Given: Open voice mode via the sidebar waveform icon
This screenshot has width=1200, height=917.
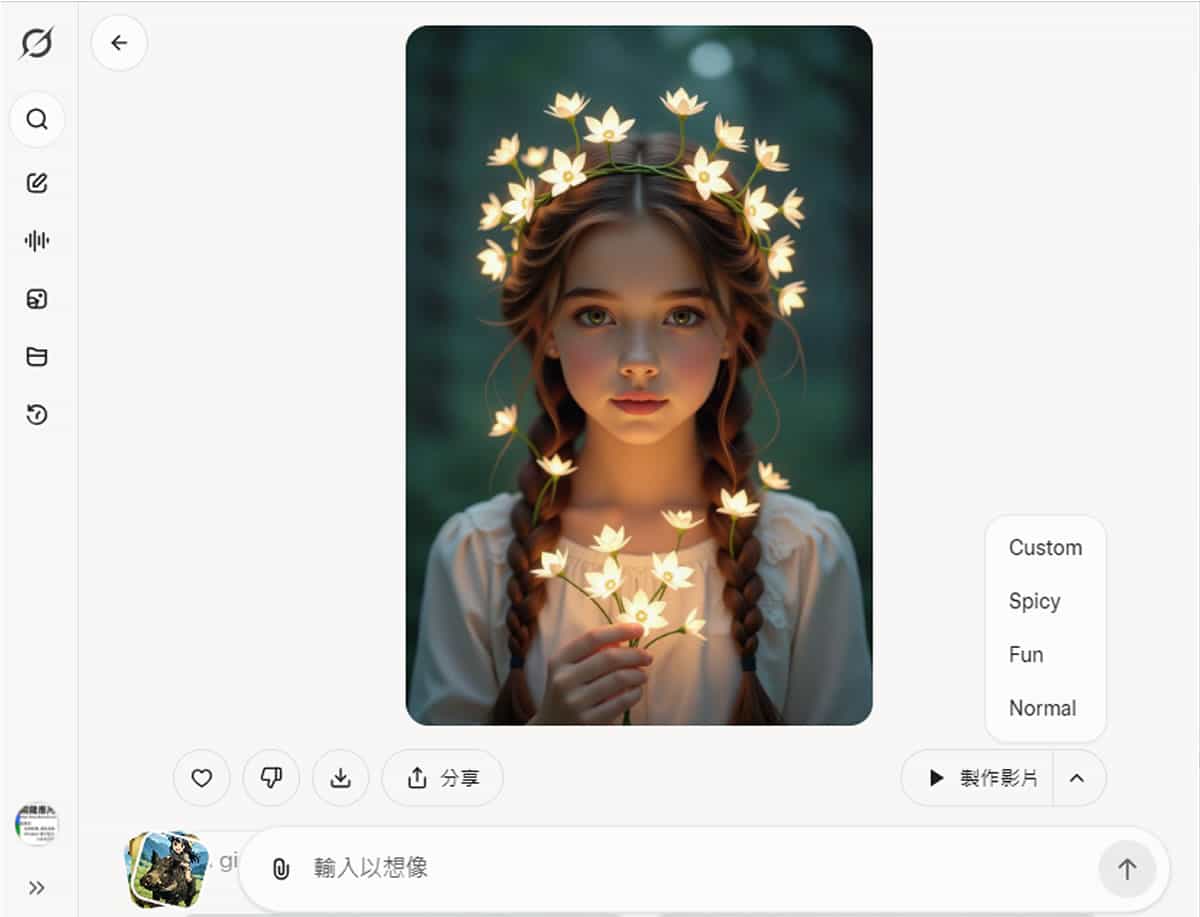Looking at the screenshot, I should (x=37, y=241).
